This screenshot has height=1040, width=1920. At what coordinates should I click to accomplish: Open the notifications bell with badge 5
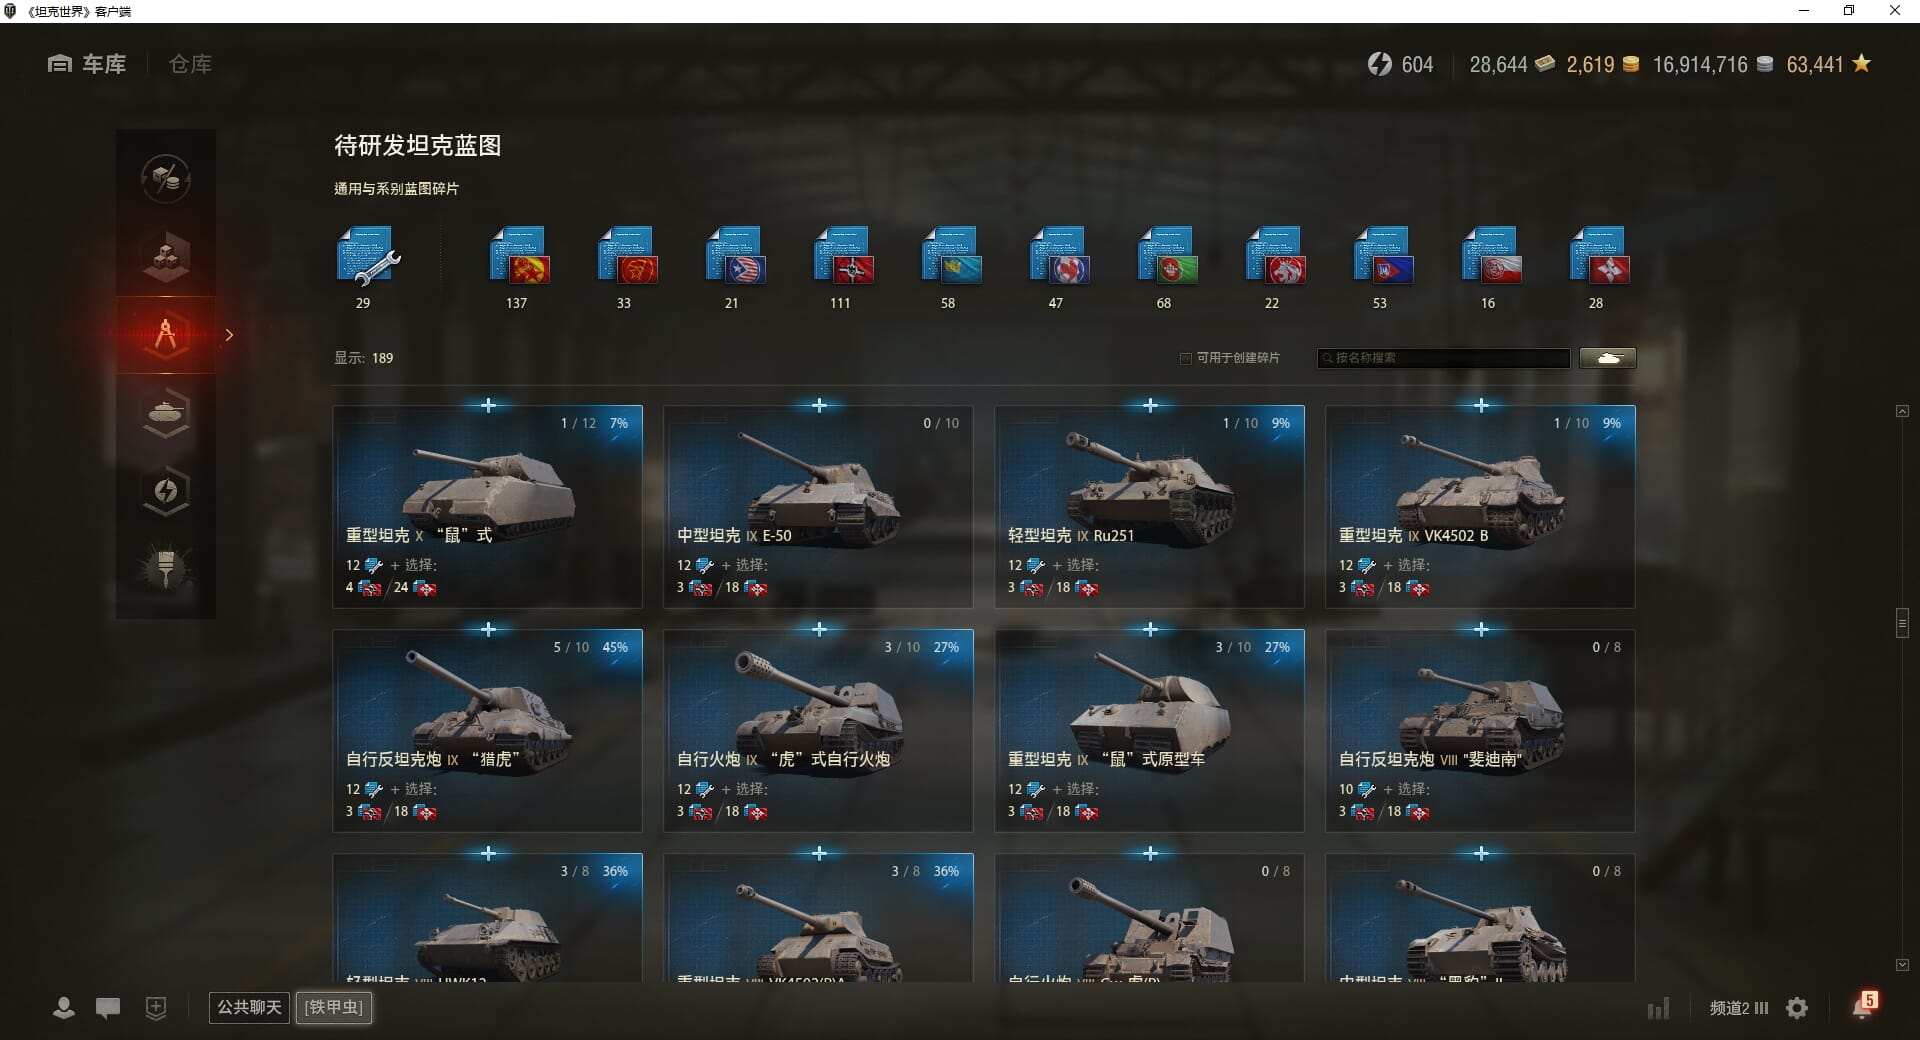click(1863, 1006)
